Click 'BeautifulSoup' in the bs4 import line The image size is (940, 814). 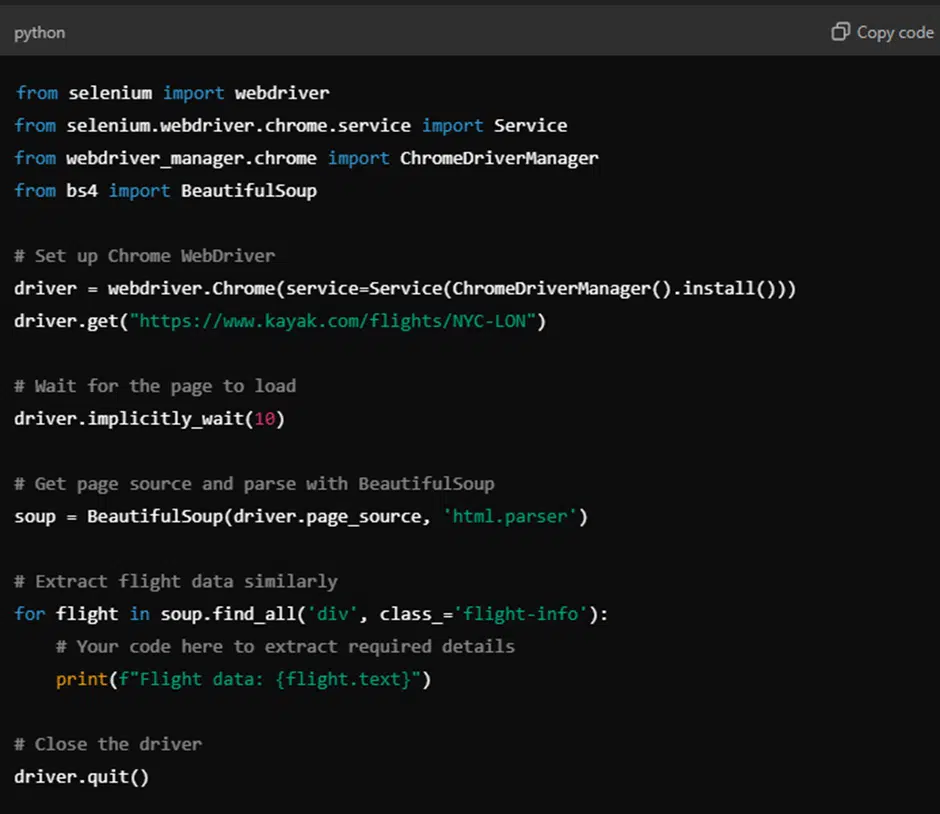pos(249,191)
